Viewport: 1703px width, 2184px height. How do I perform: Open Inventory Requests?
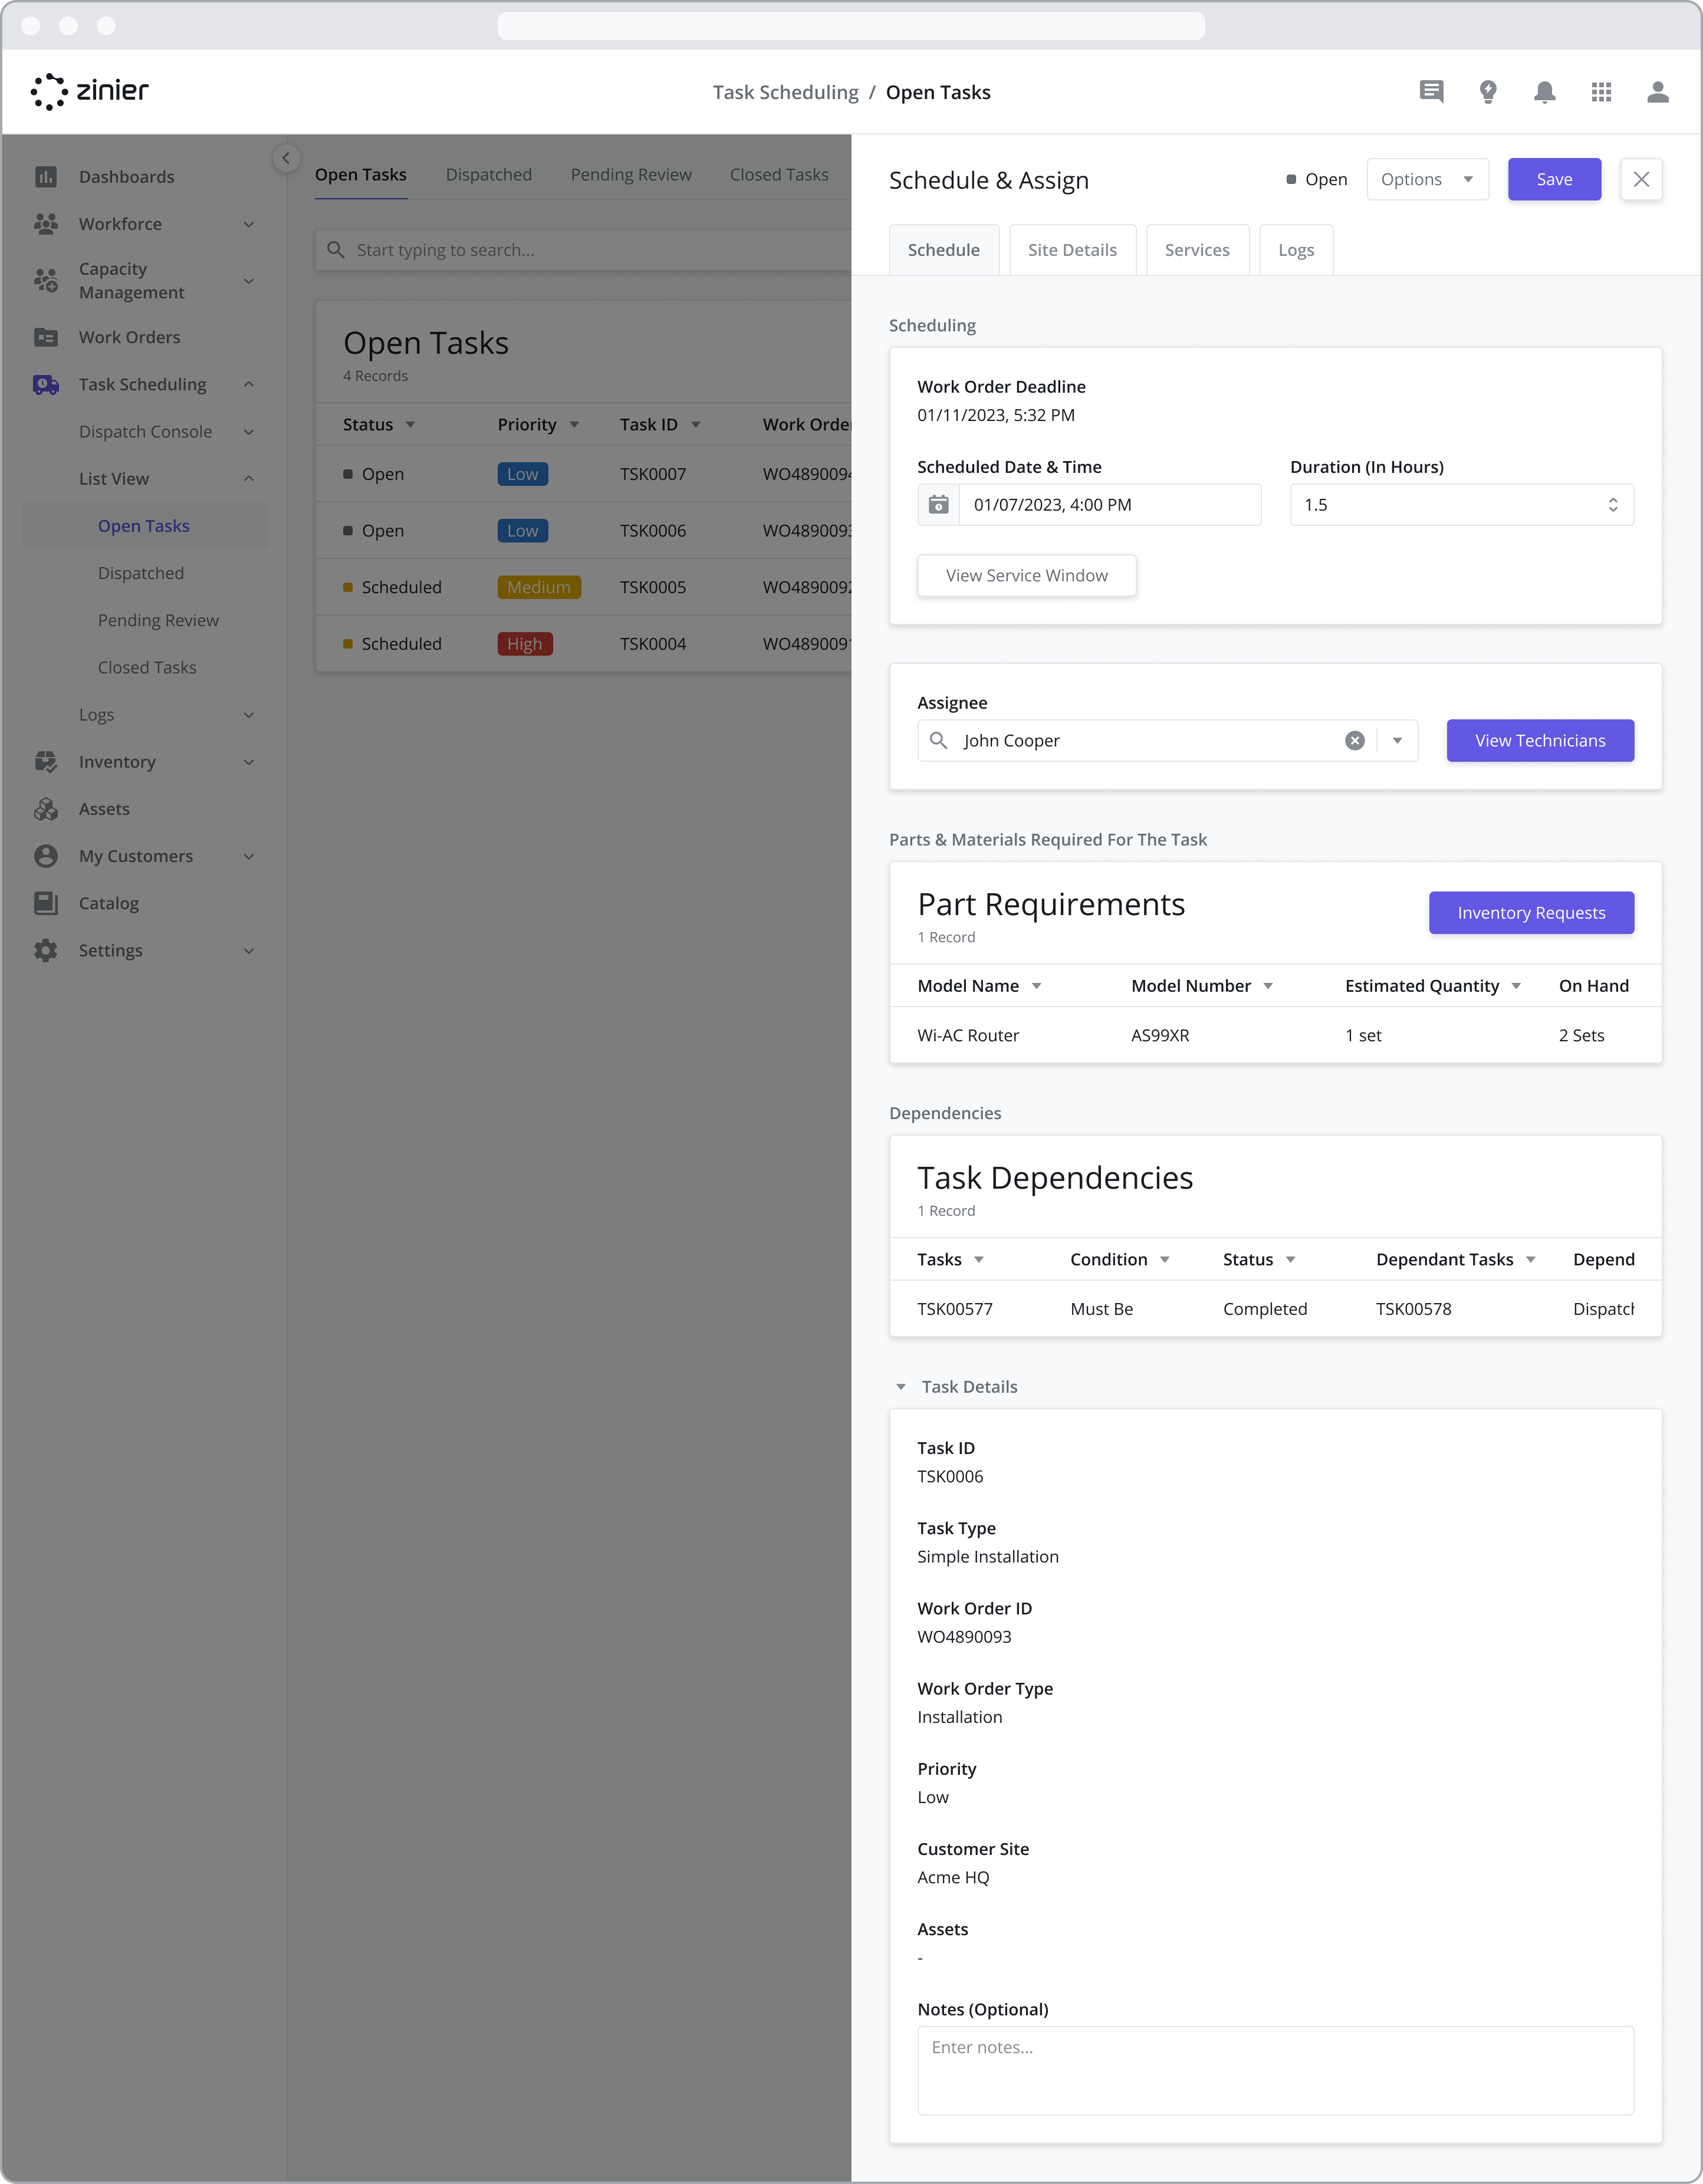pyautogui.click(x=1531, y=913)
